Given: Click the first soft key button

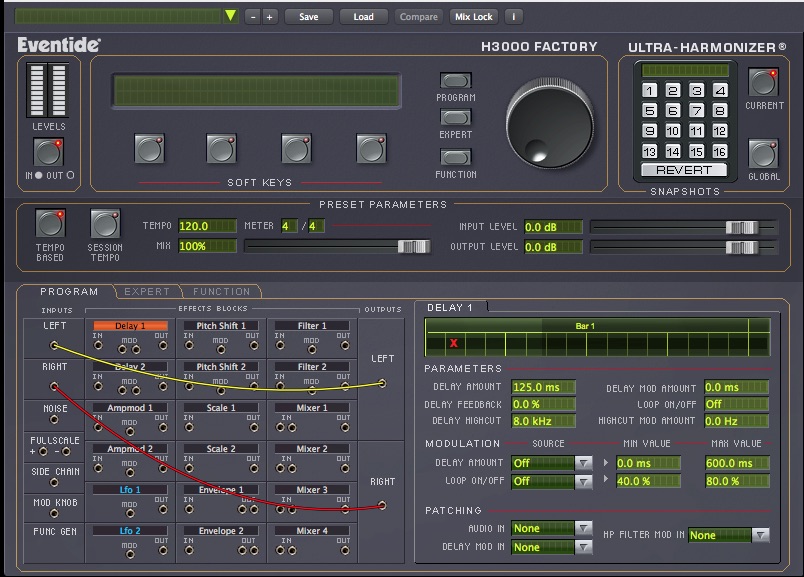Looking at the screenshot, I should point(149,149).
